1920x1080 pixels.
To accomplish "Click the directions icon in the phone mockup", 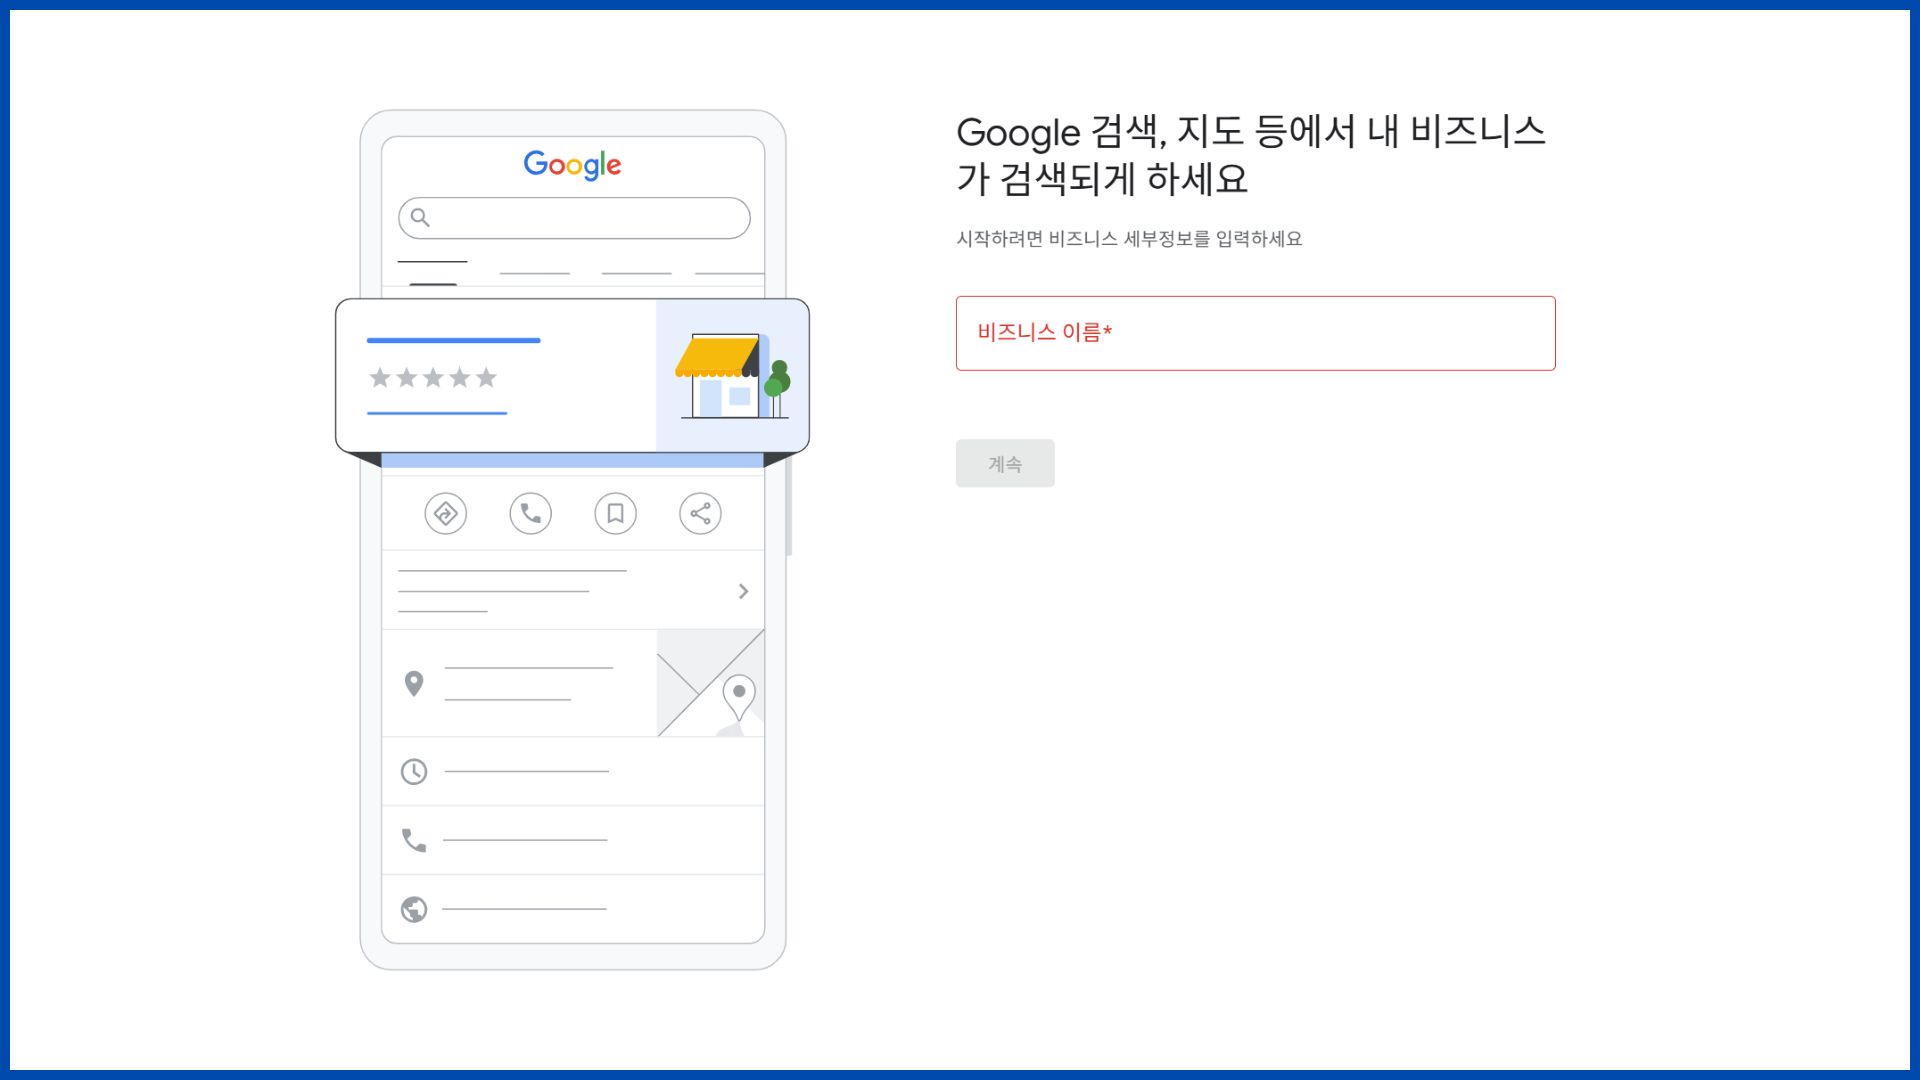I will 446,514.
